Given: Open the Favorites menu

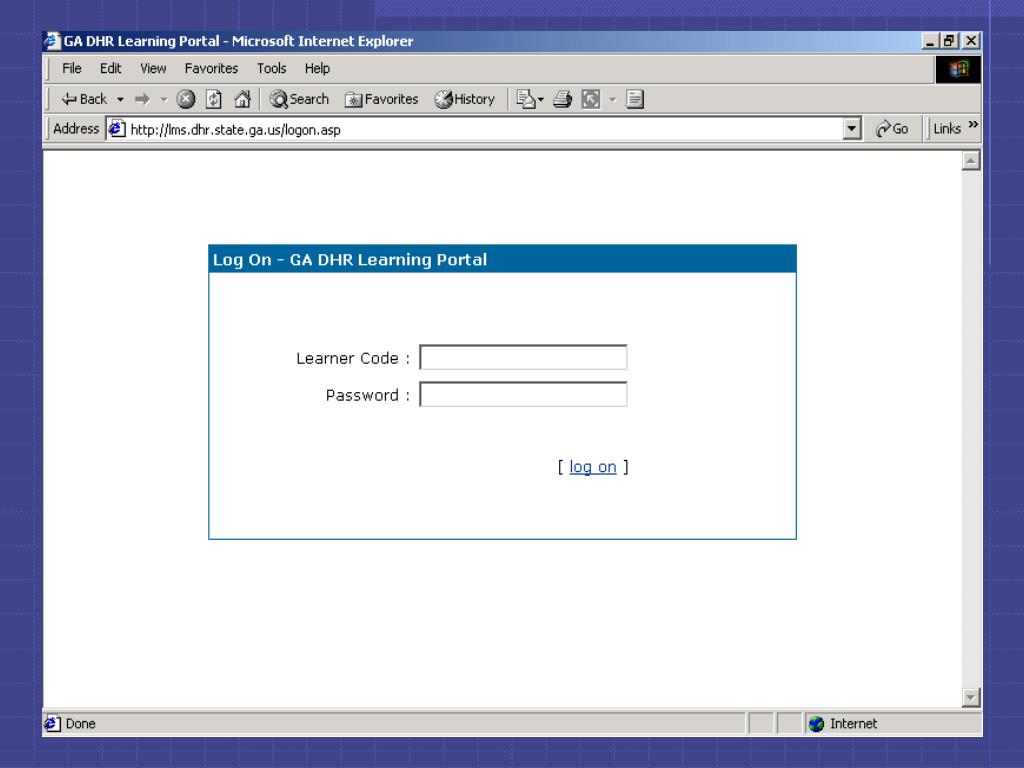Looking at the screenshot, I should click(x=211, y=69).
